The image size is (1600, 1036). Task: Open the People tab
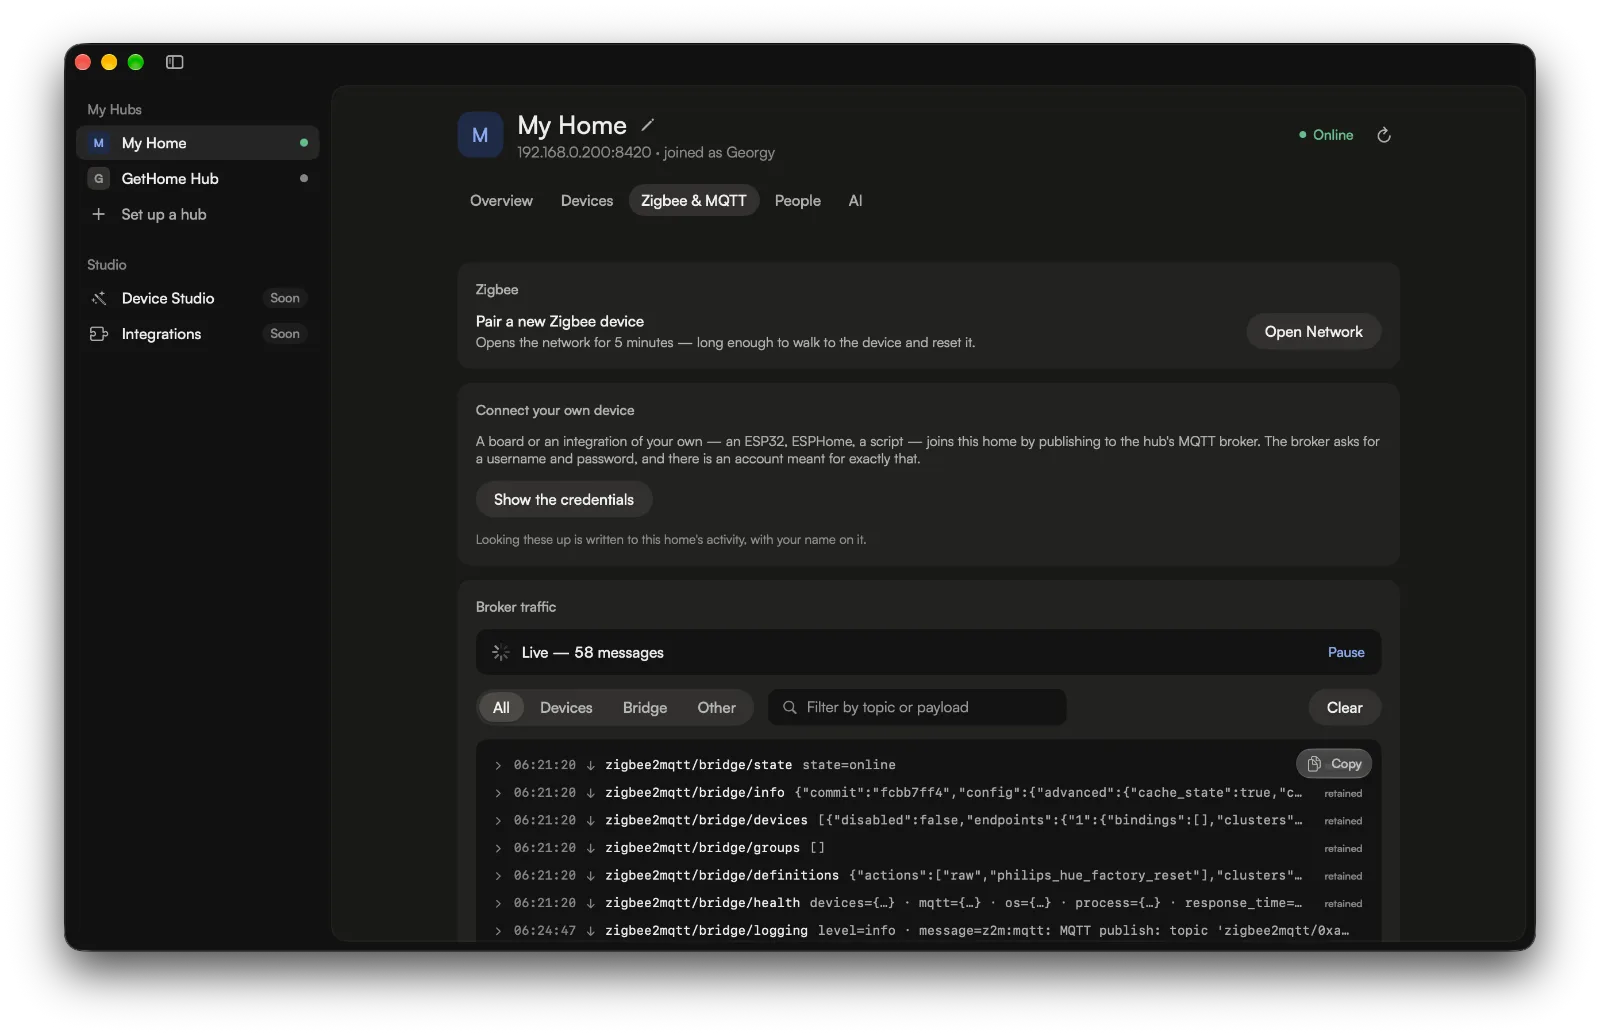pyautogui.click(x=798, y=201)
